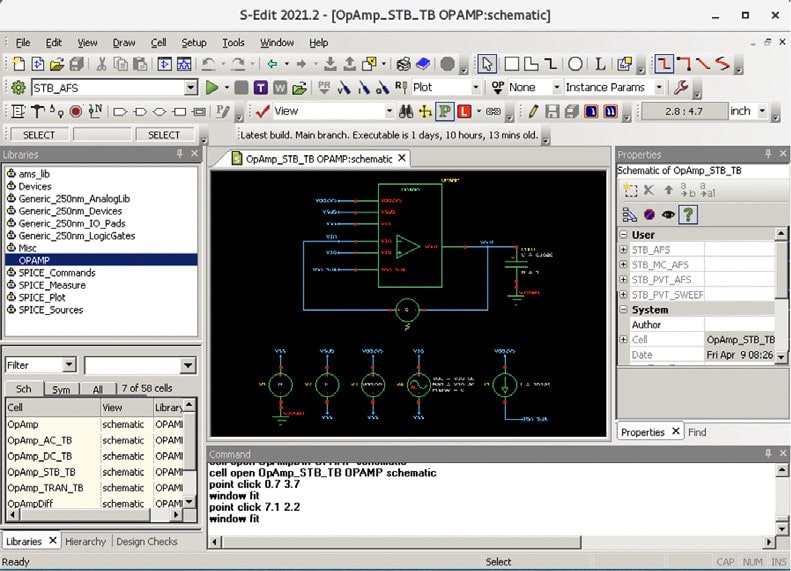Toggle the blue double-pane icon near save
The width and height of the screenshot is (791, 571).
(610, 111)
